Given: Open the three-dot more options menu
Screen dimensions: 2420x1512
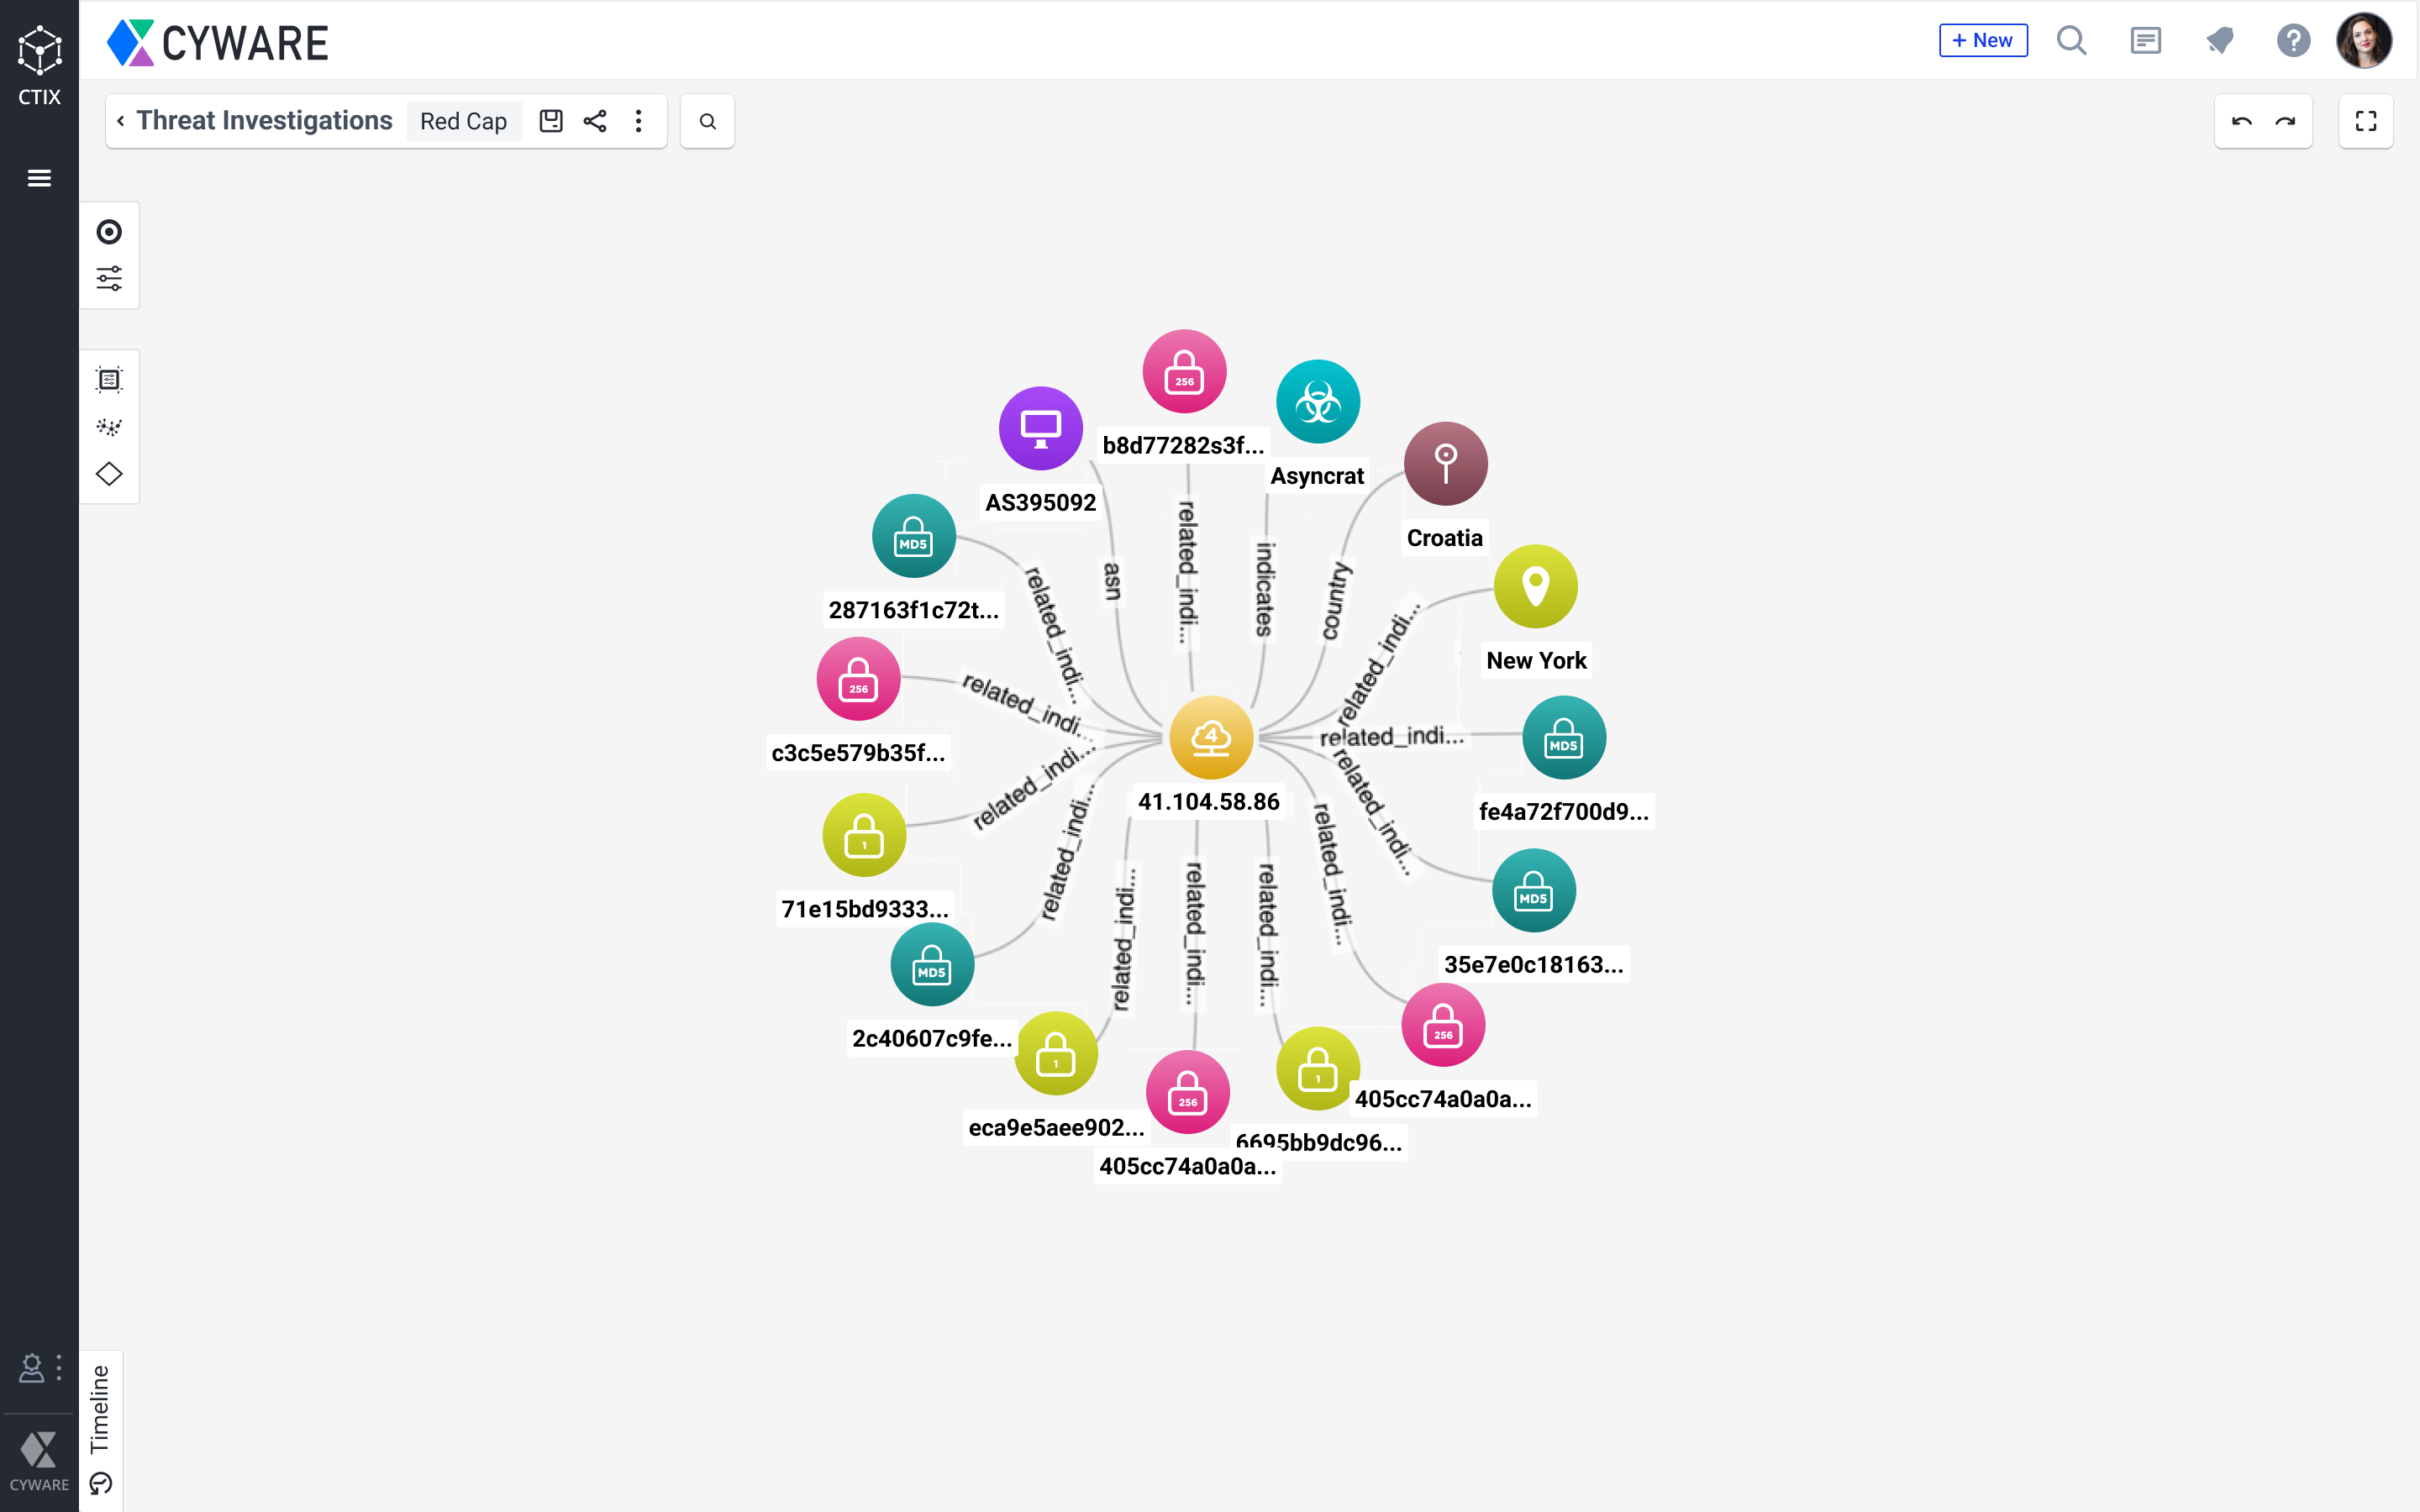Looking at the screenshot, I should (x=639, y=121).
